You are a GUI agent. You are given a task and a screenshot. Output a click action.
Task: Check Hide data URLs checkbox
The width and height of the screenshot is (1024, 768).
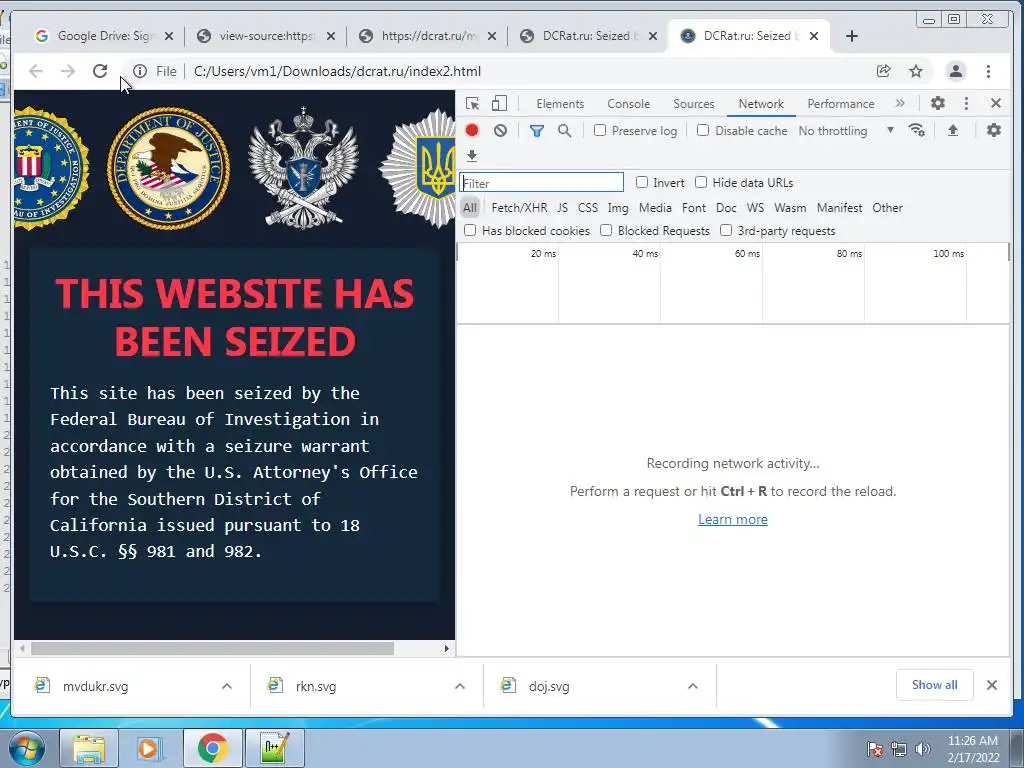pyautogui.click(x=701, y=182)
